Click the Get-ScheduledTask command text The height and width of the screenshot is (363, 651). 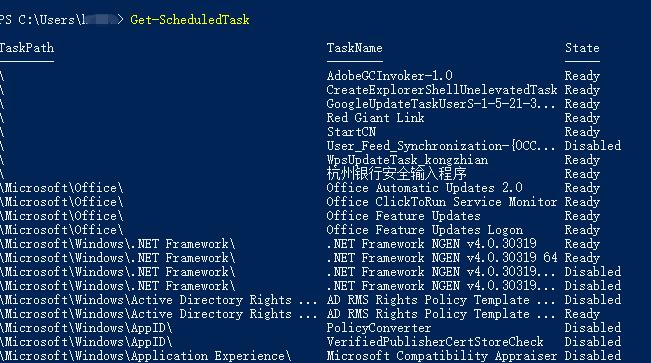pyautogui.click(x=190, y=20)
